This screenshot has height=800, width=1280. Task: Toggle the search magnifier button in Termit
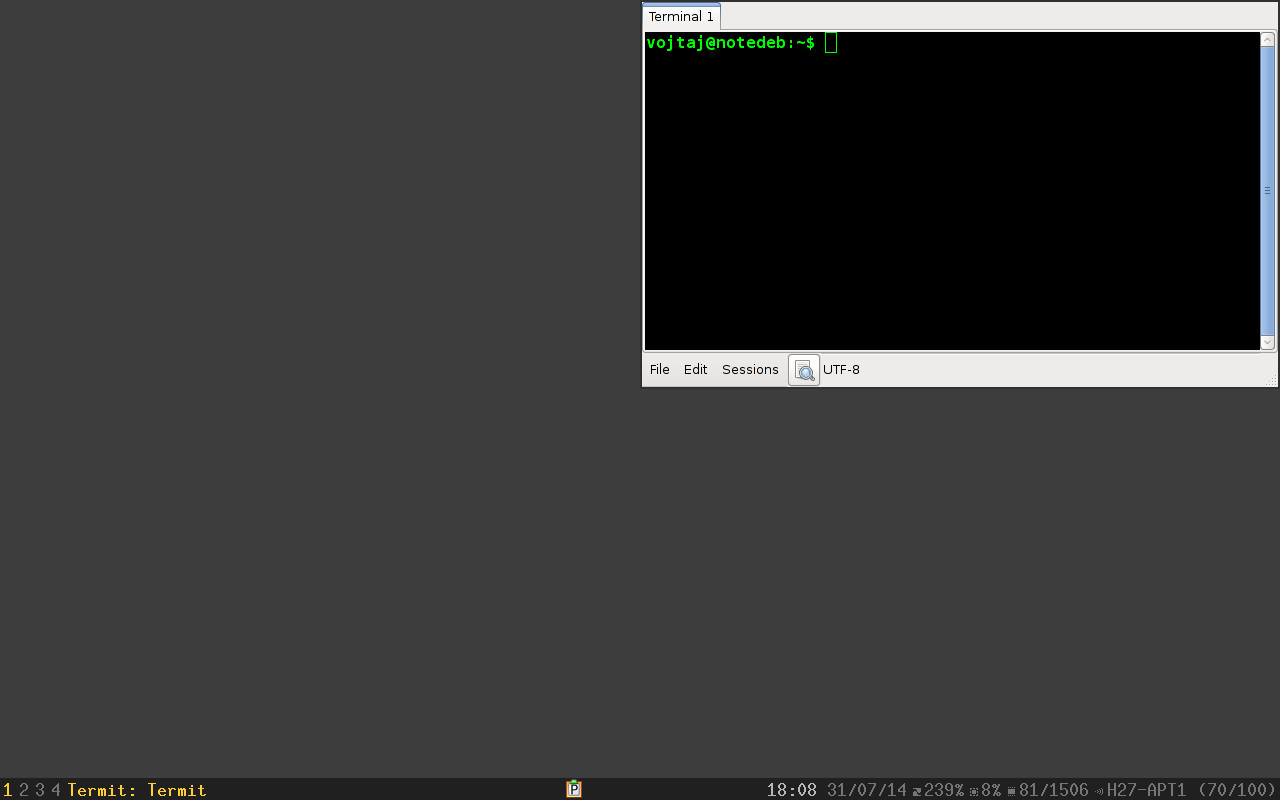(804, 370)
